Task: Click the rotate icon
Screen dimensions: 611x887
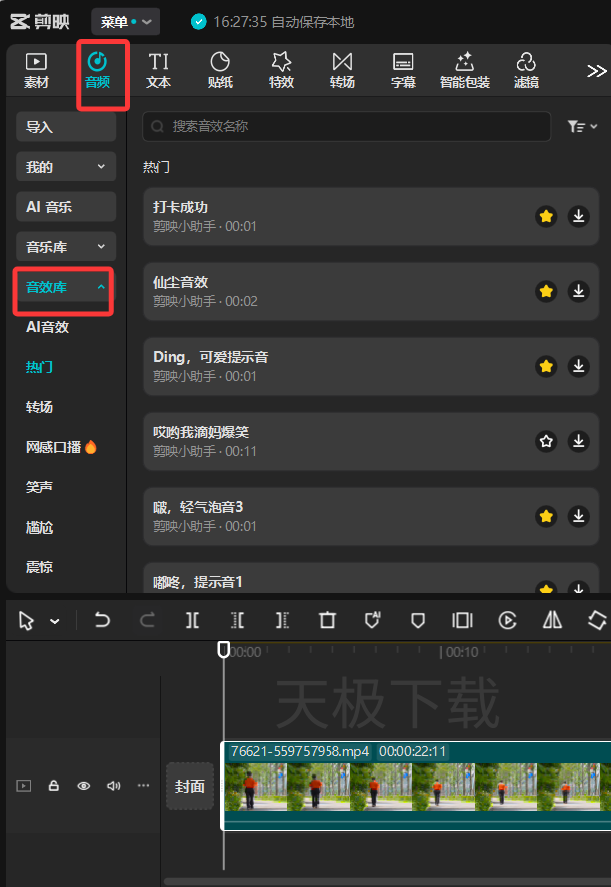Action: tap(597, 621)
